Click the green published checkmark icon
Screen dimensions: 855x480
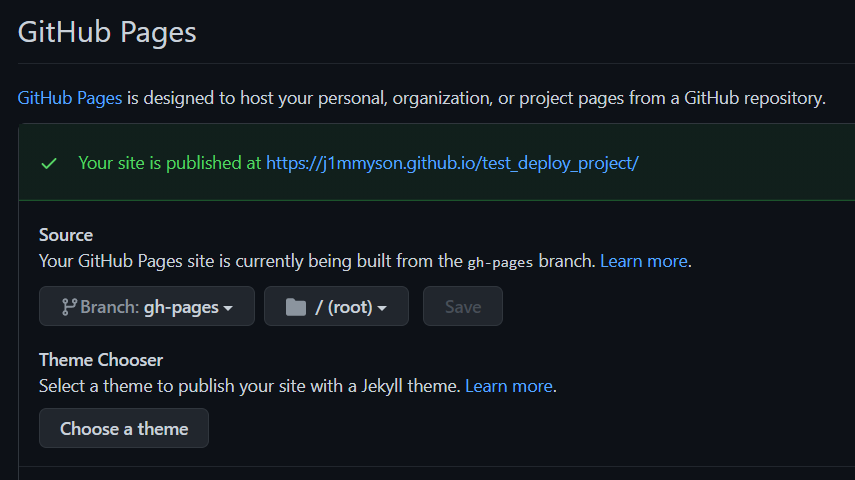pyautogui.click(x=49, y=164)
